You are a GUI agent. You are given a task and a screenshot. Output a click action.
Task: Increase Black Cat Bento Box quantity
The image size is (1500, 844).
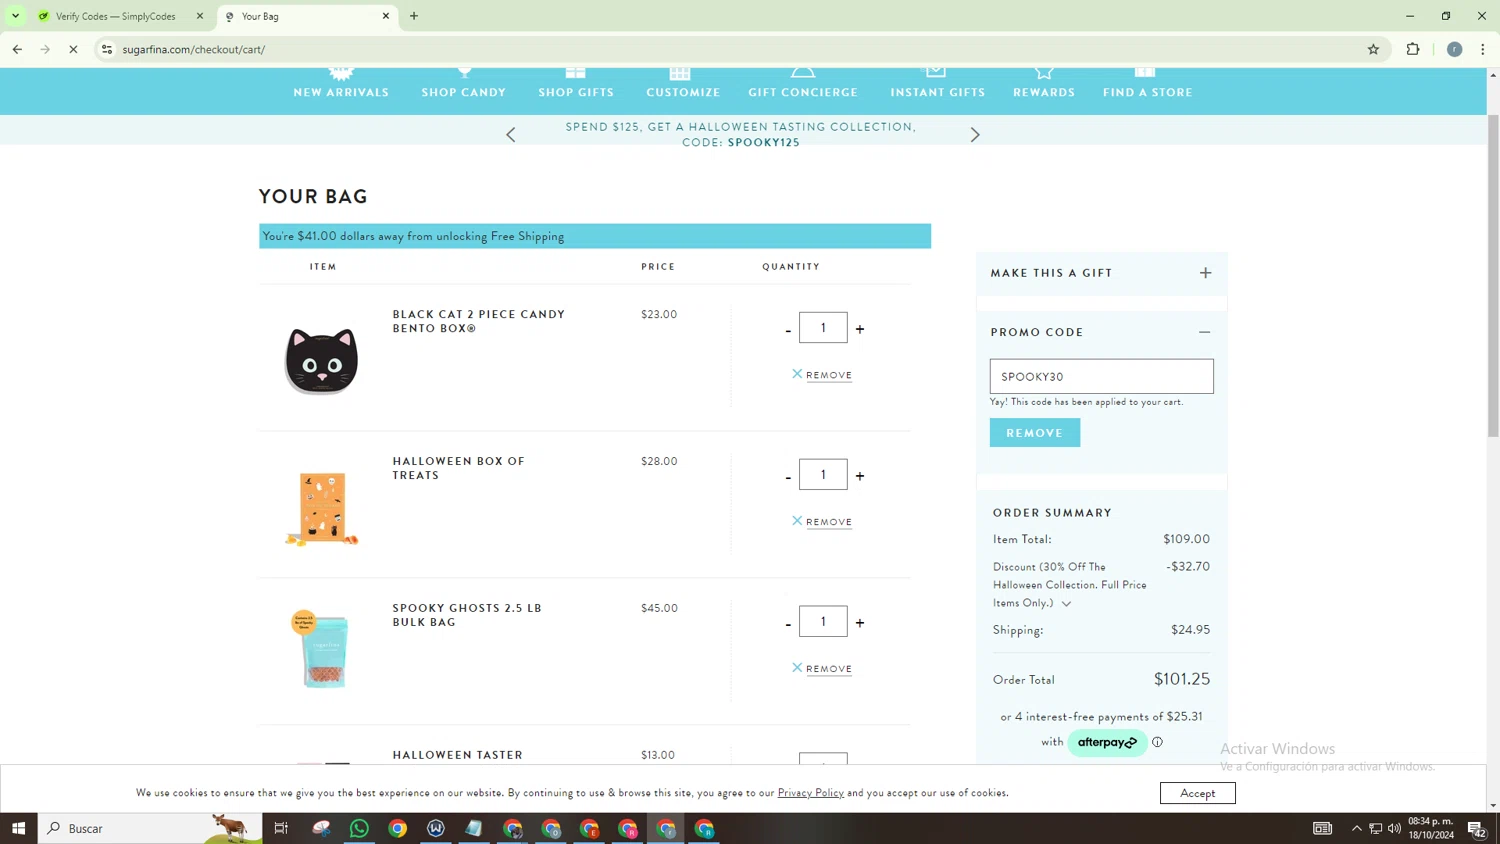click(860, 329)
